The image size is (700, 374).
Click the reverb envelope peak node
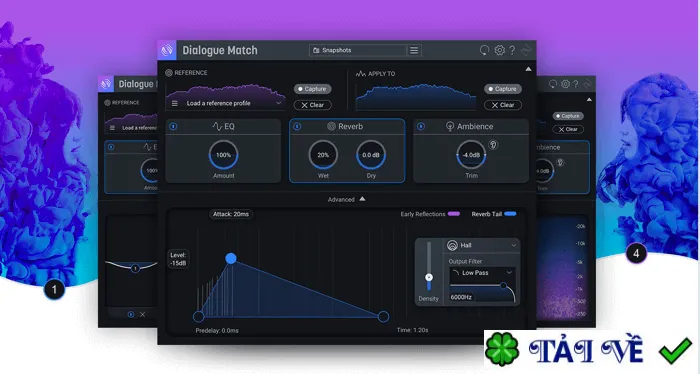231,258
